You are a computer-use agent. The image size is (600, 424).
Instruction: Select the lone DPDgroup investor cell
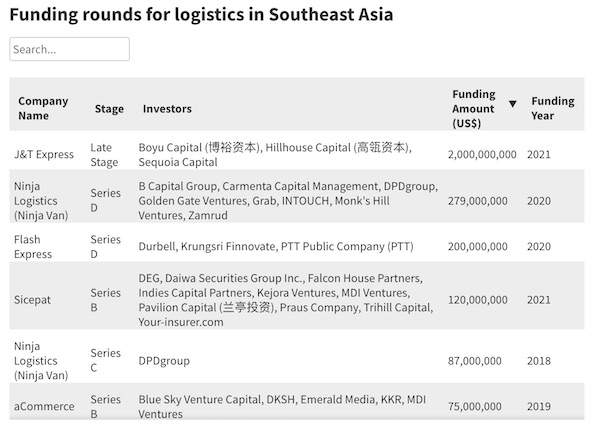click(x=164, y=361)
